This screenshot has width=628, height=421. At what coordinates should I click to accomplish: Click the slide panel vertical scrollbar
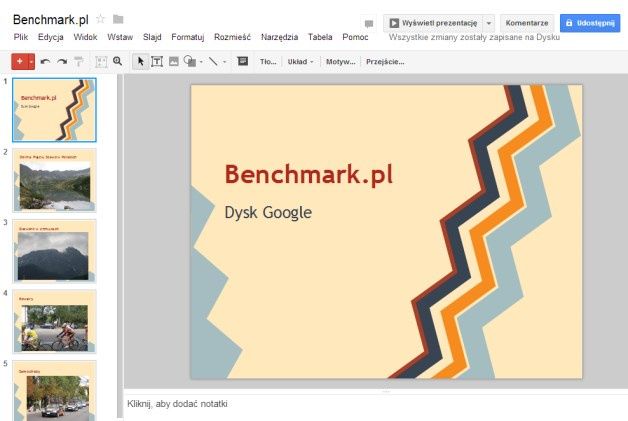click(x=120, y=246)
